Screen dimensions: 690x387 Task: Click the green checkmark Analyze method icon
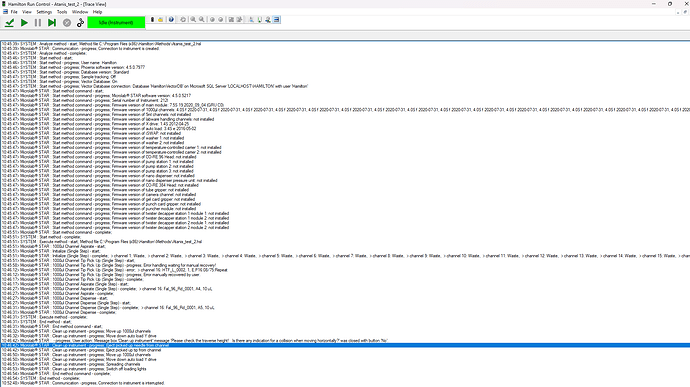pos(9,22)
